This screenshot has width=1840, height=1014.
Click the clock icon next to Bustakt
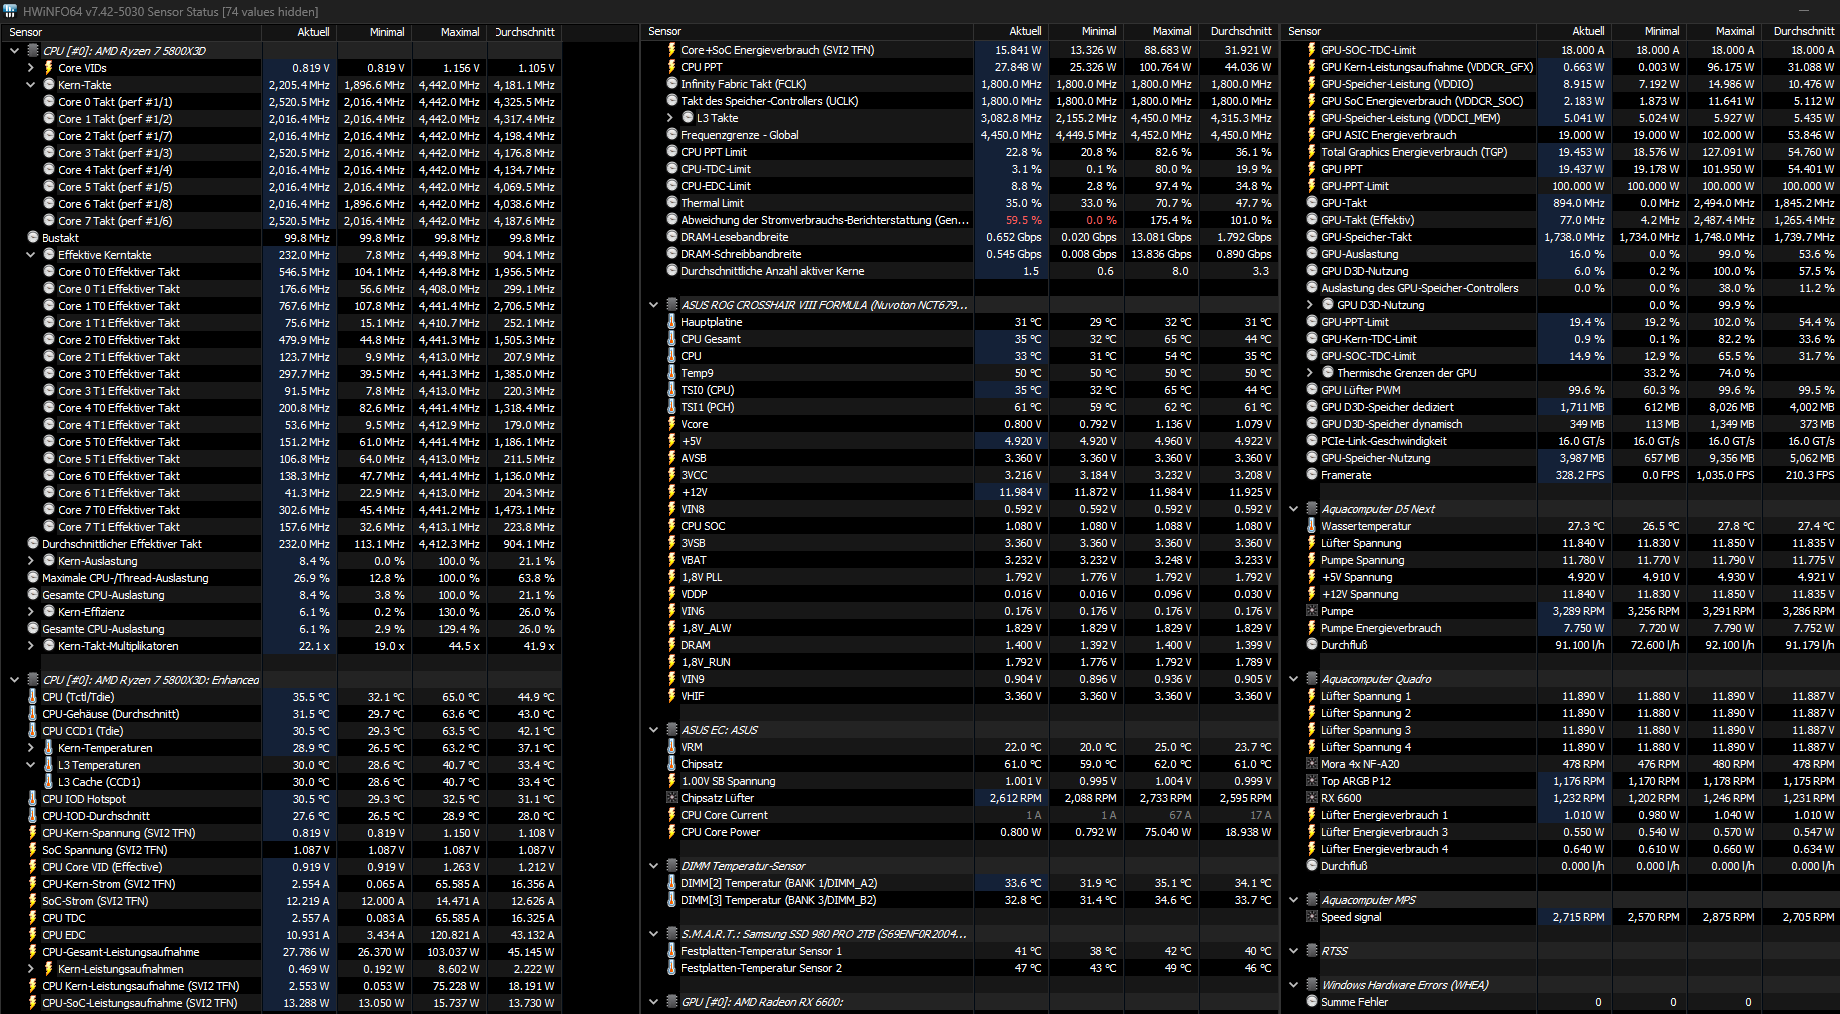coord(33,238)
